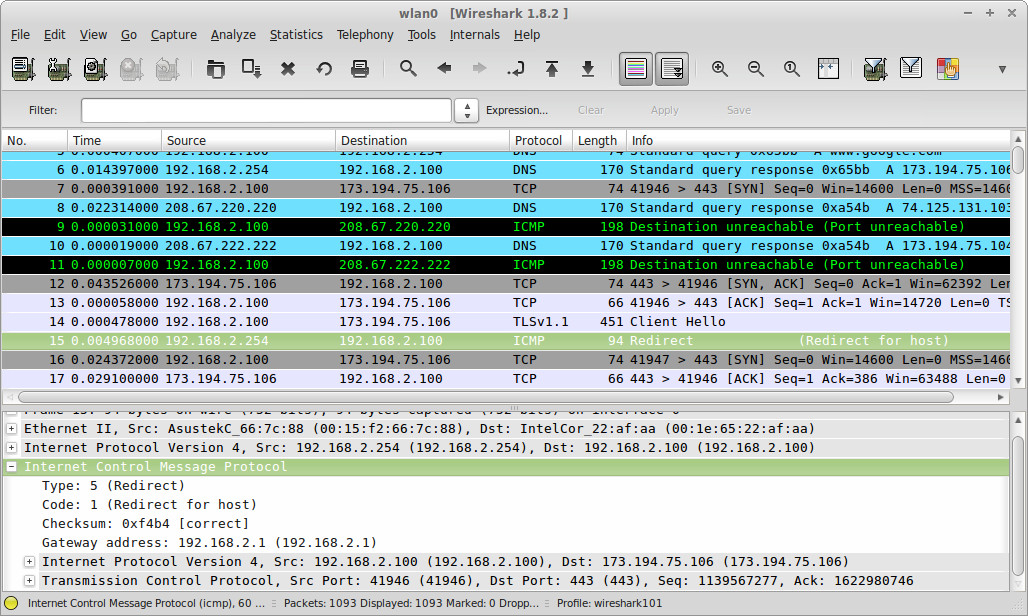
Task: Click the Profile: wireshark101 status entry
Action: [x=609, y=603]
